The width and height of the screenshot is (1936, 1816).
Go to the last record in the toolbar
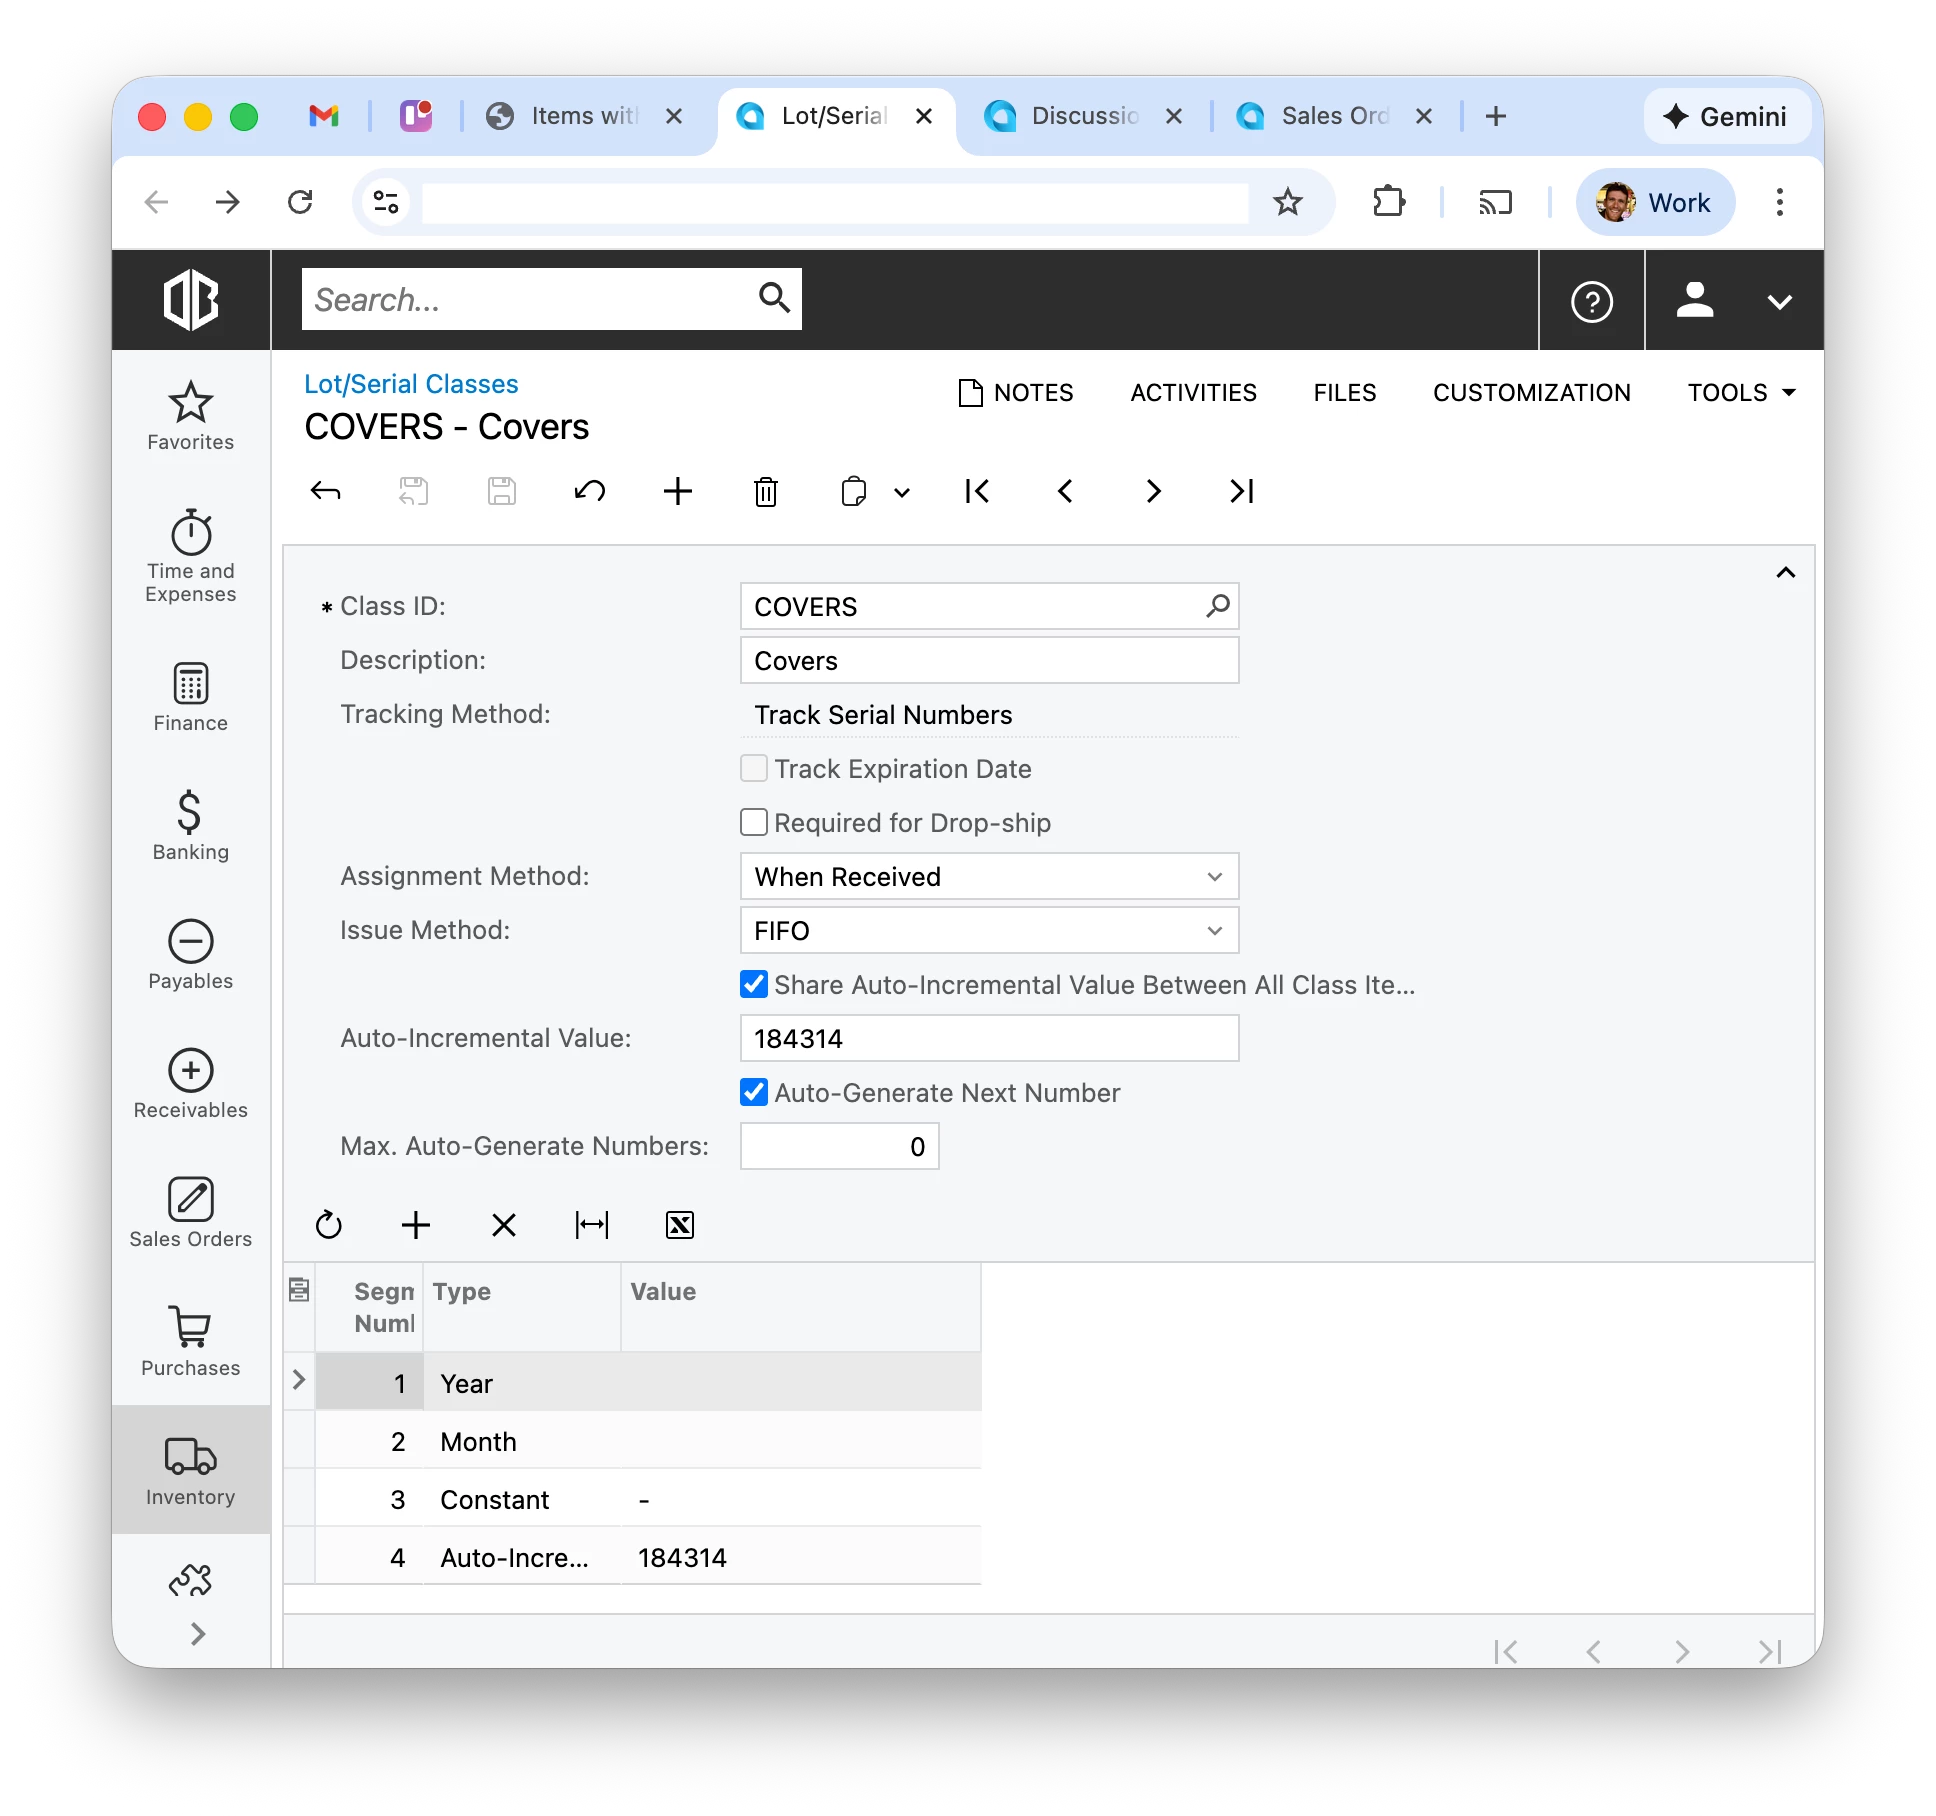coord(1241,491)
